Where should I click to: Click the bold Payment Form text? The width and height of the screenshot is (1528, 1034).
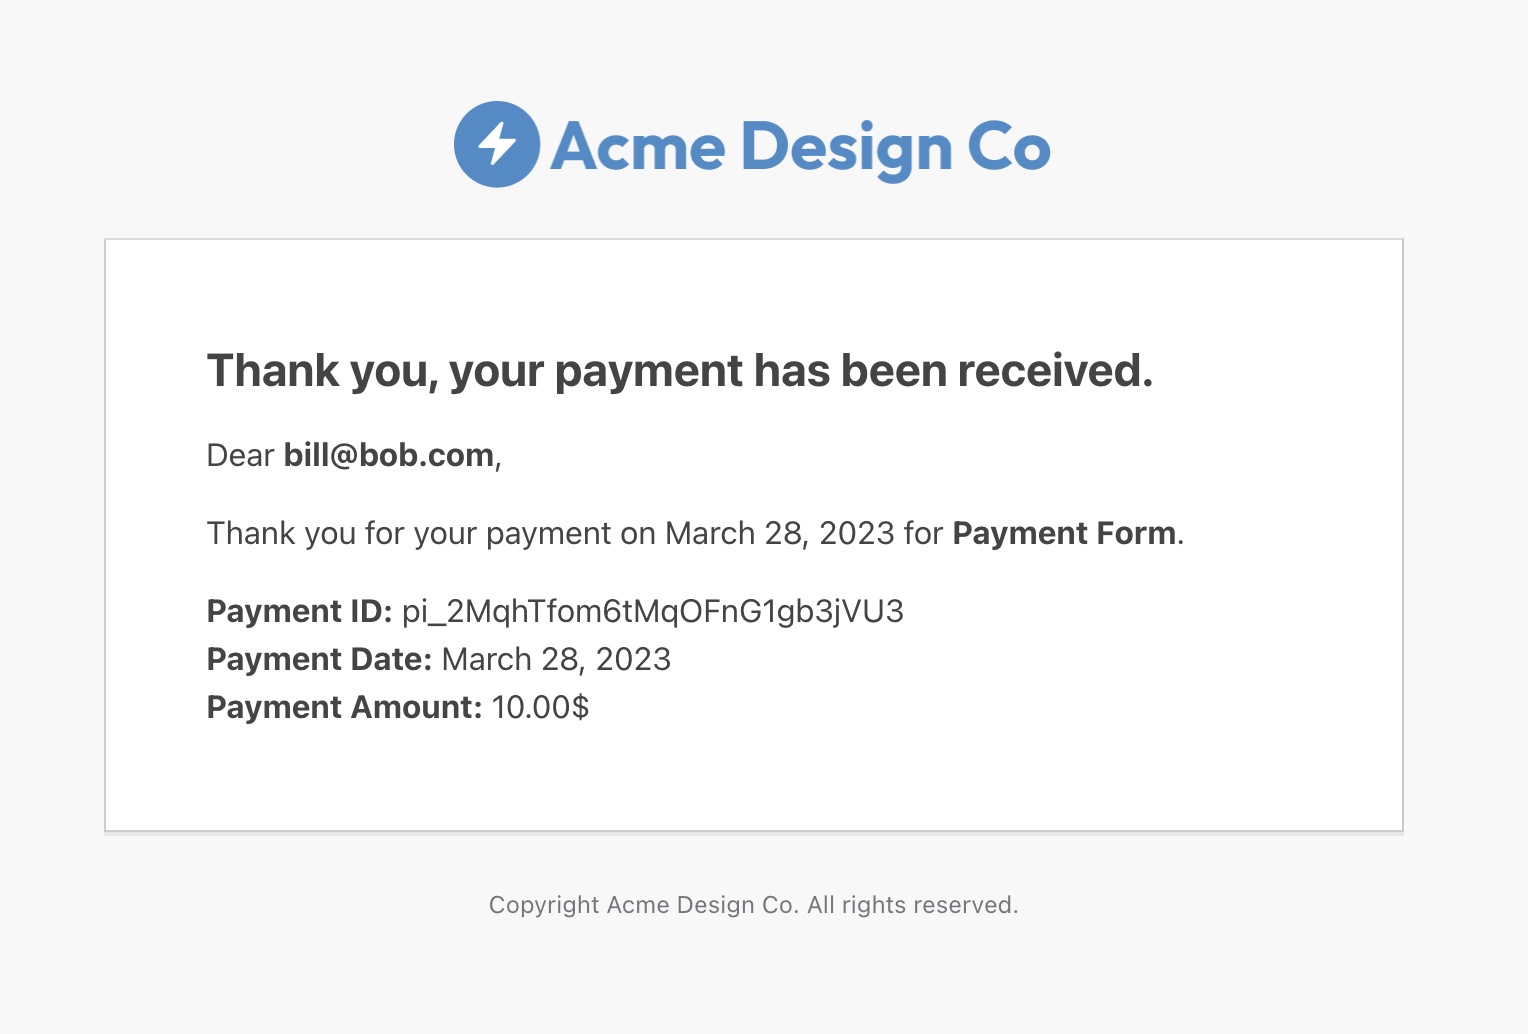point(1064,533)
